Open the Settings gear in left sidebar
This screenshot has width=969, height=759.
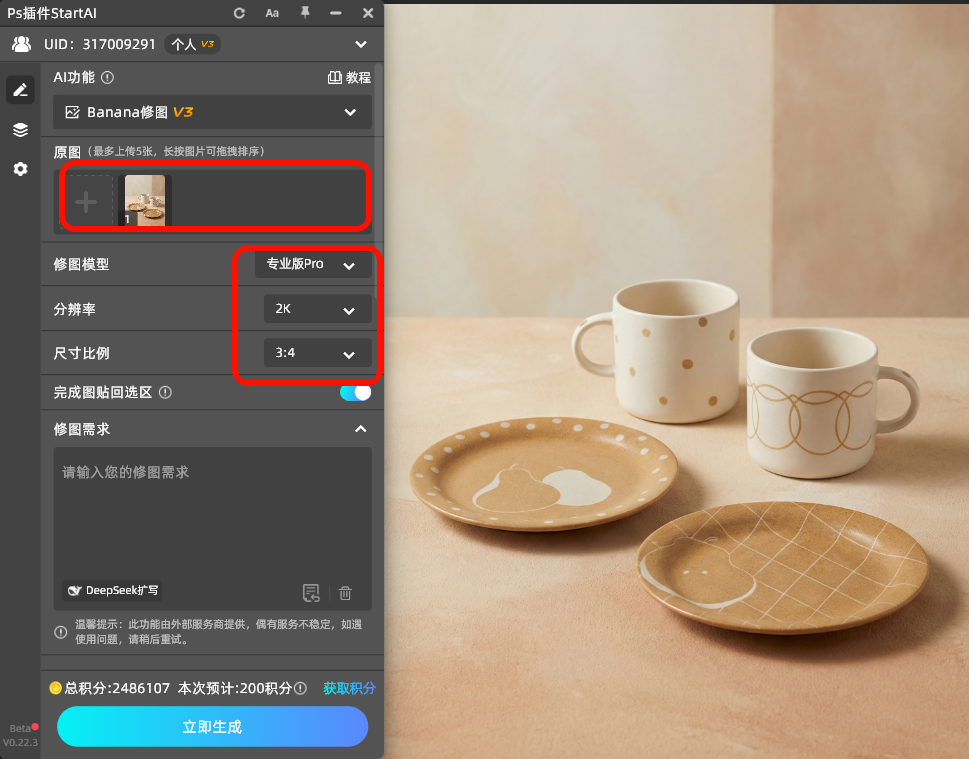pyautogui.click(x=20, y=169)
